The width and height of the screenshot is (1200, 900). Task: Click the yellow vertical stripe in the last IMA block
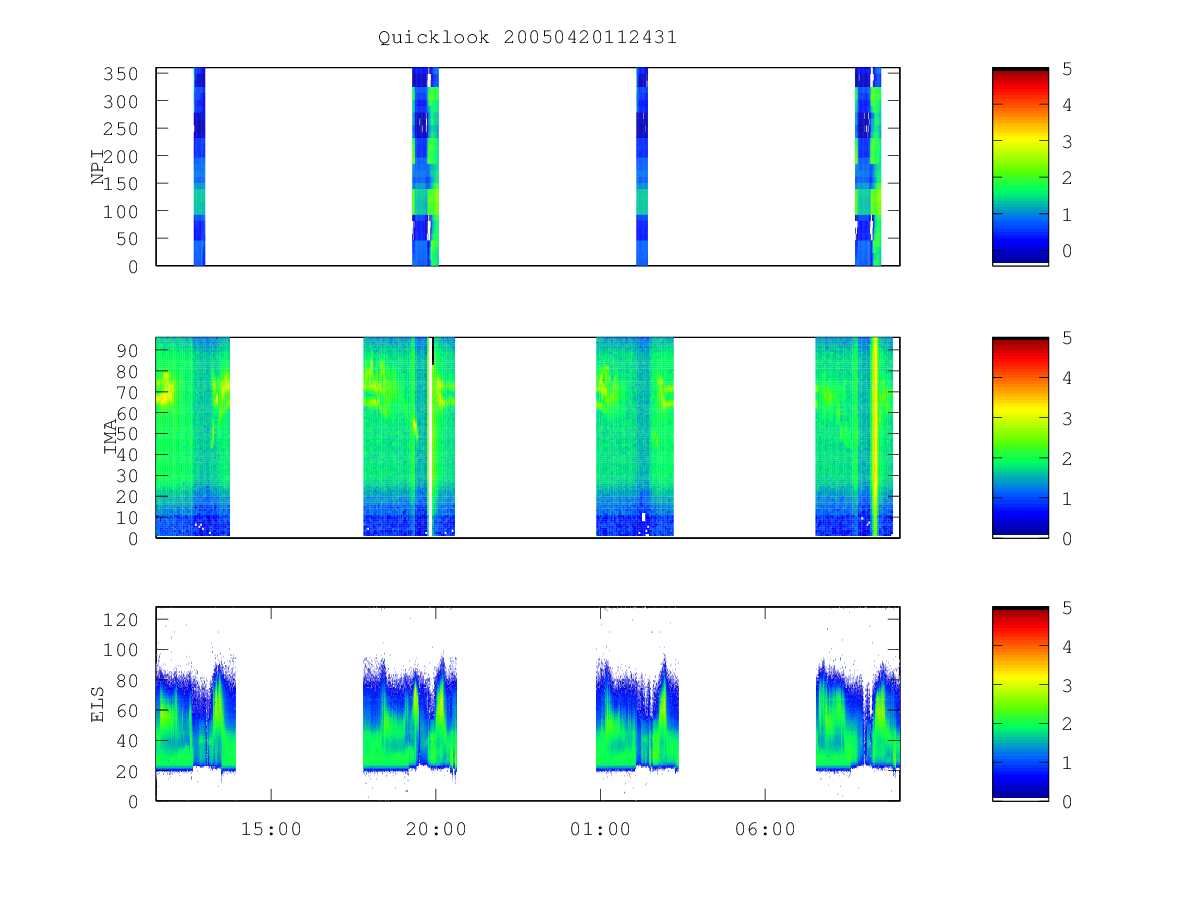[x=875, y=437]
